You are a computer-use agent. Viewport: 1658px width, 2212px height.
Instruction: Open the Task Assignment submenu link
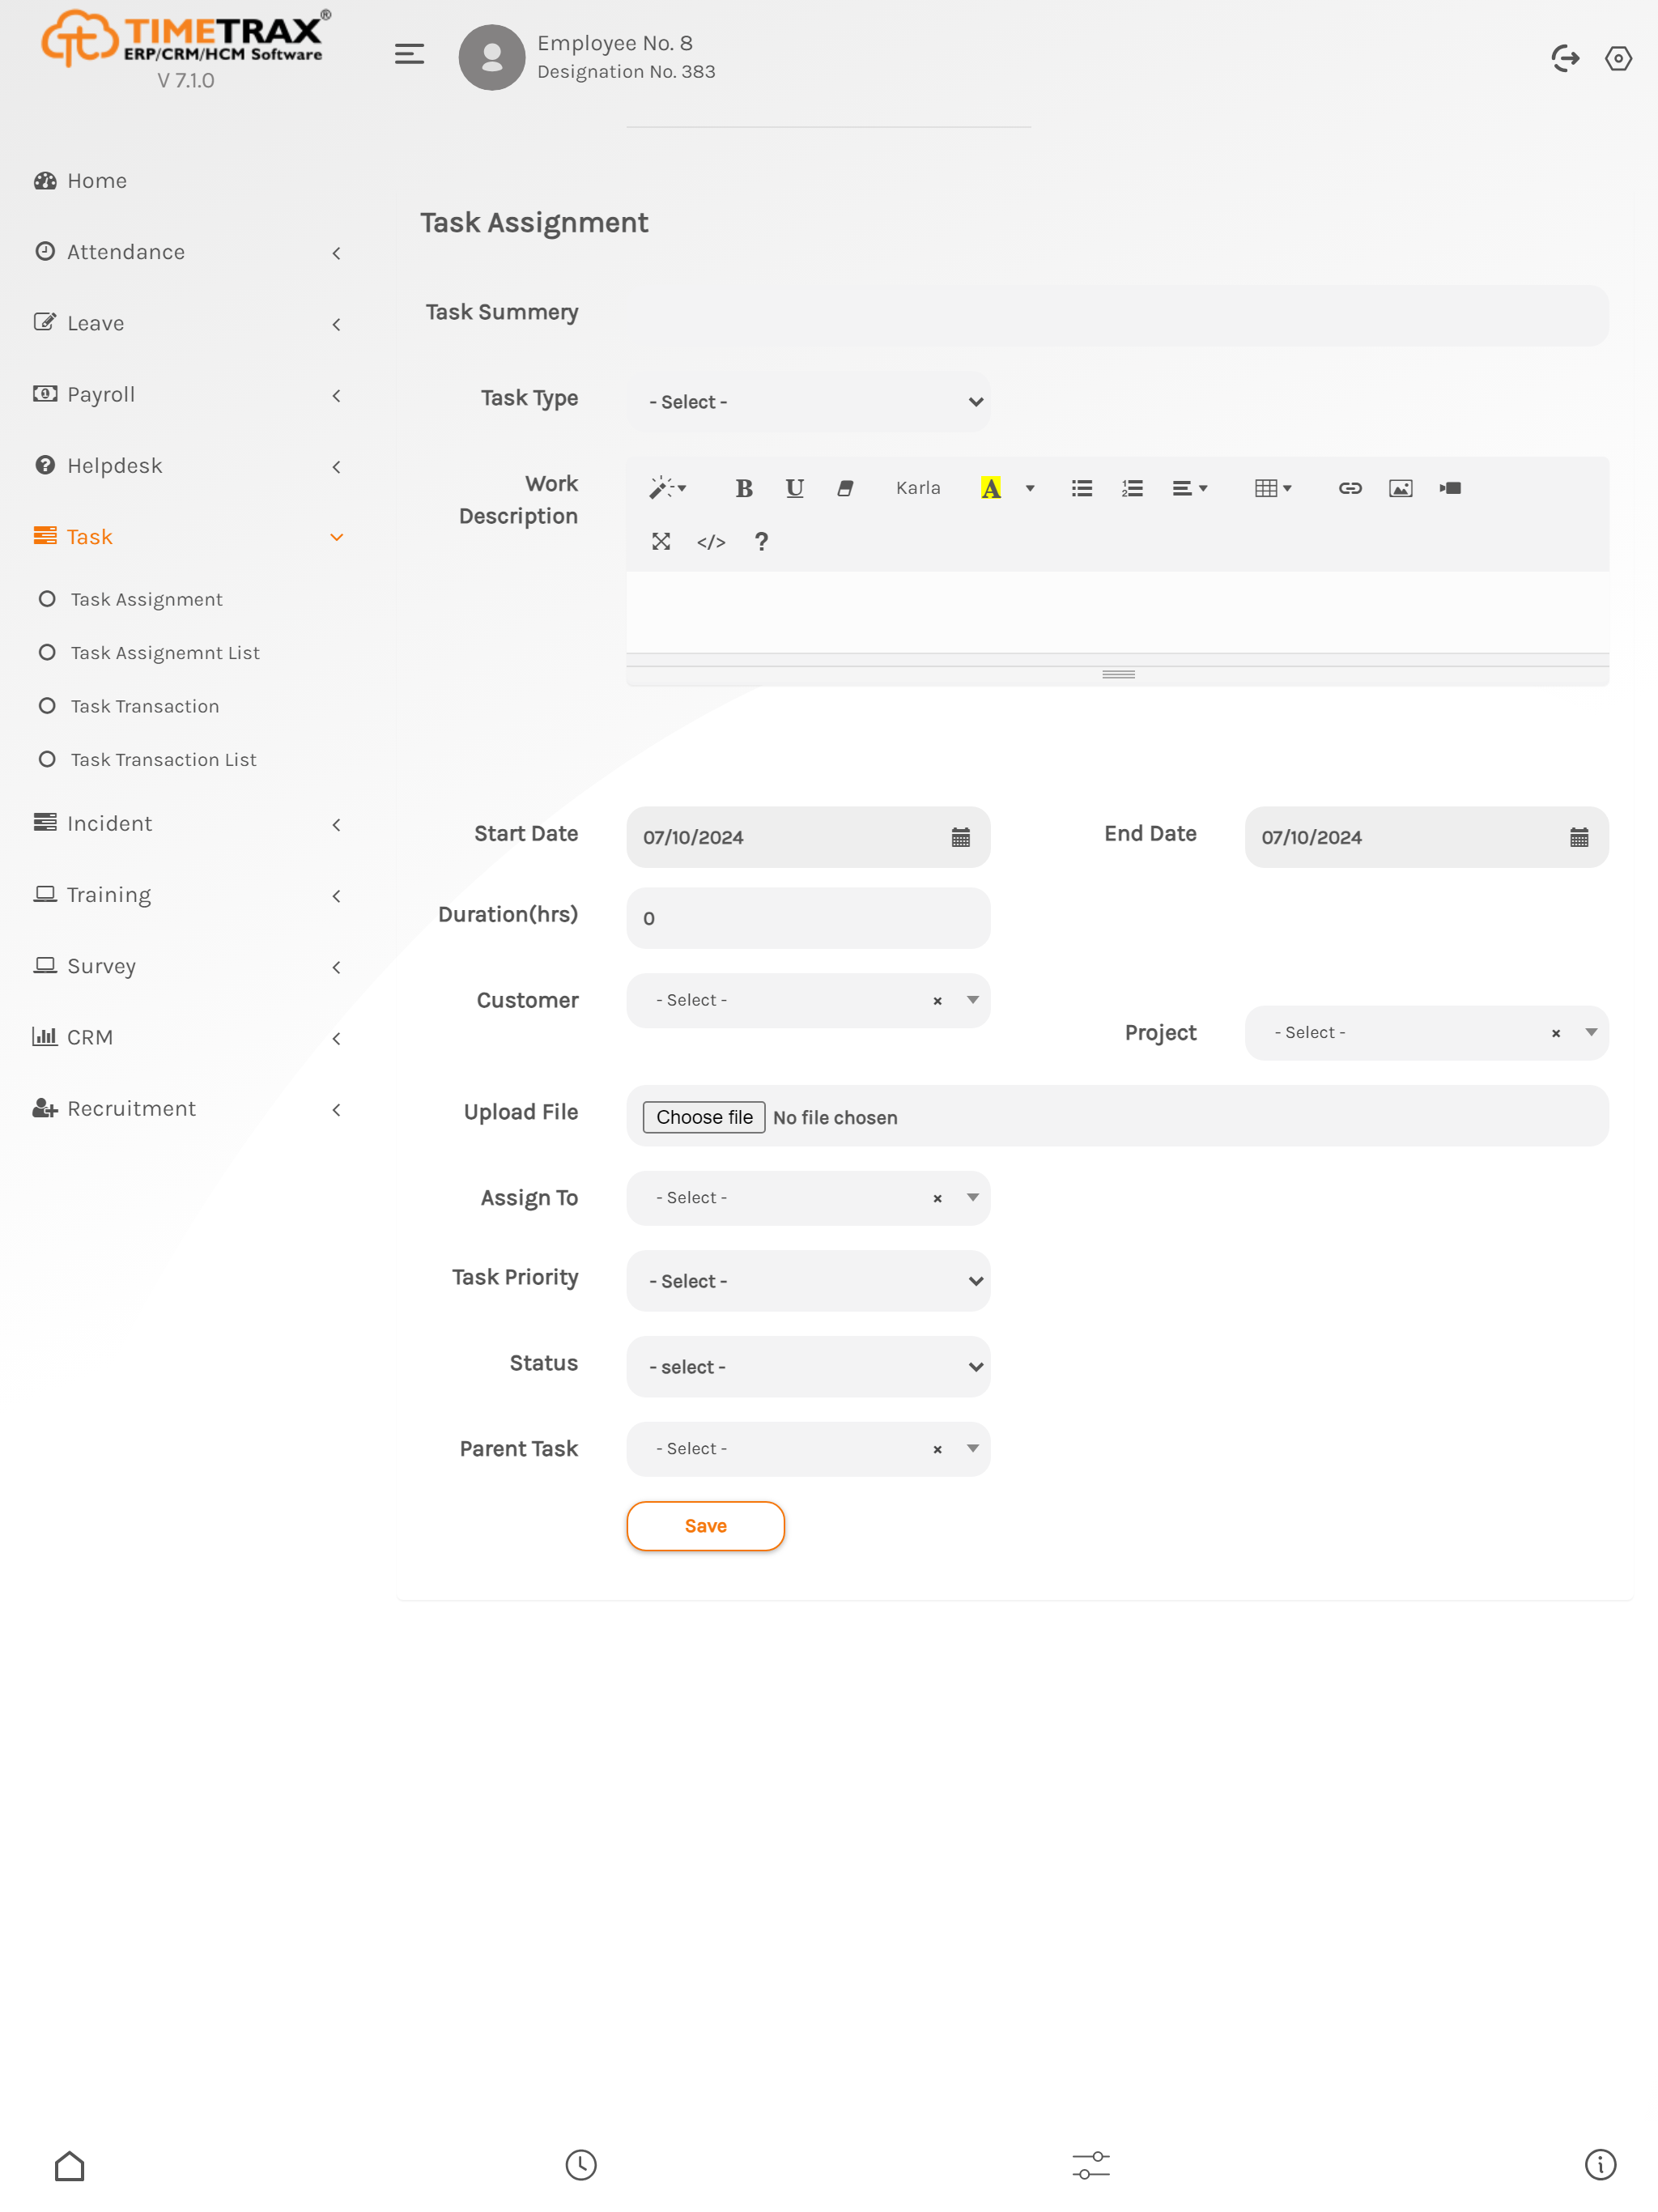146,599
